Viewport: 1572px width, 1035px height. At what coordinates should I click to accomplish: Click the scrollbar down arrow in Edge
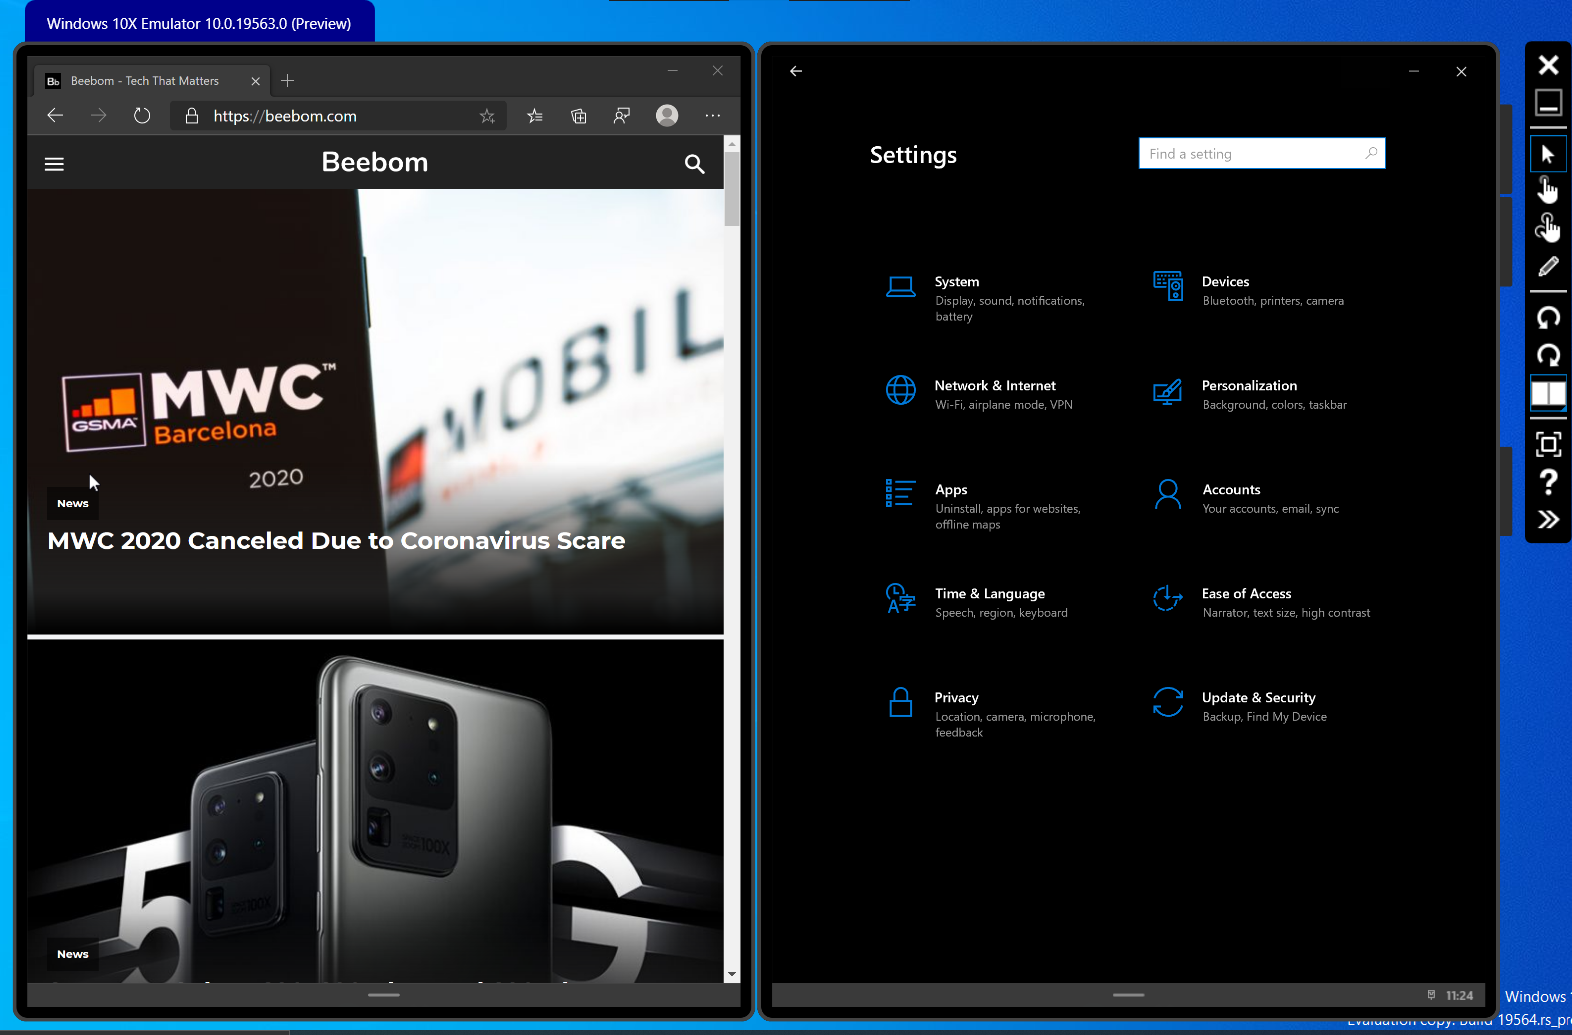732,974
